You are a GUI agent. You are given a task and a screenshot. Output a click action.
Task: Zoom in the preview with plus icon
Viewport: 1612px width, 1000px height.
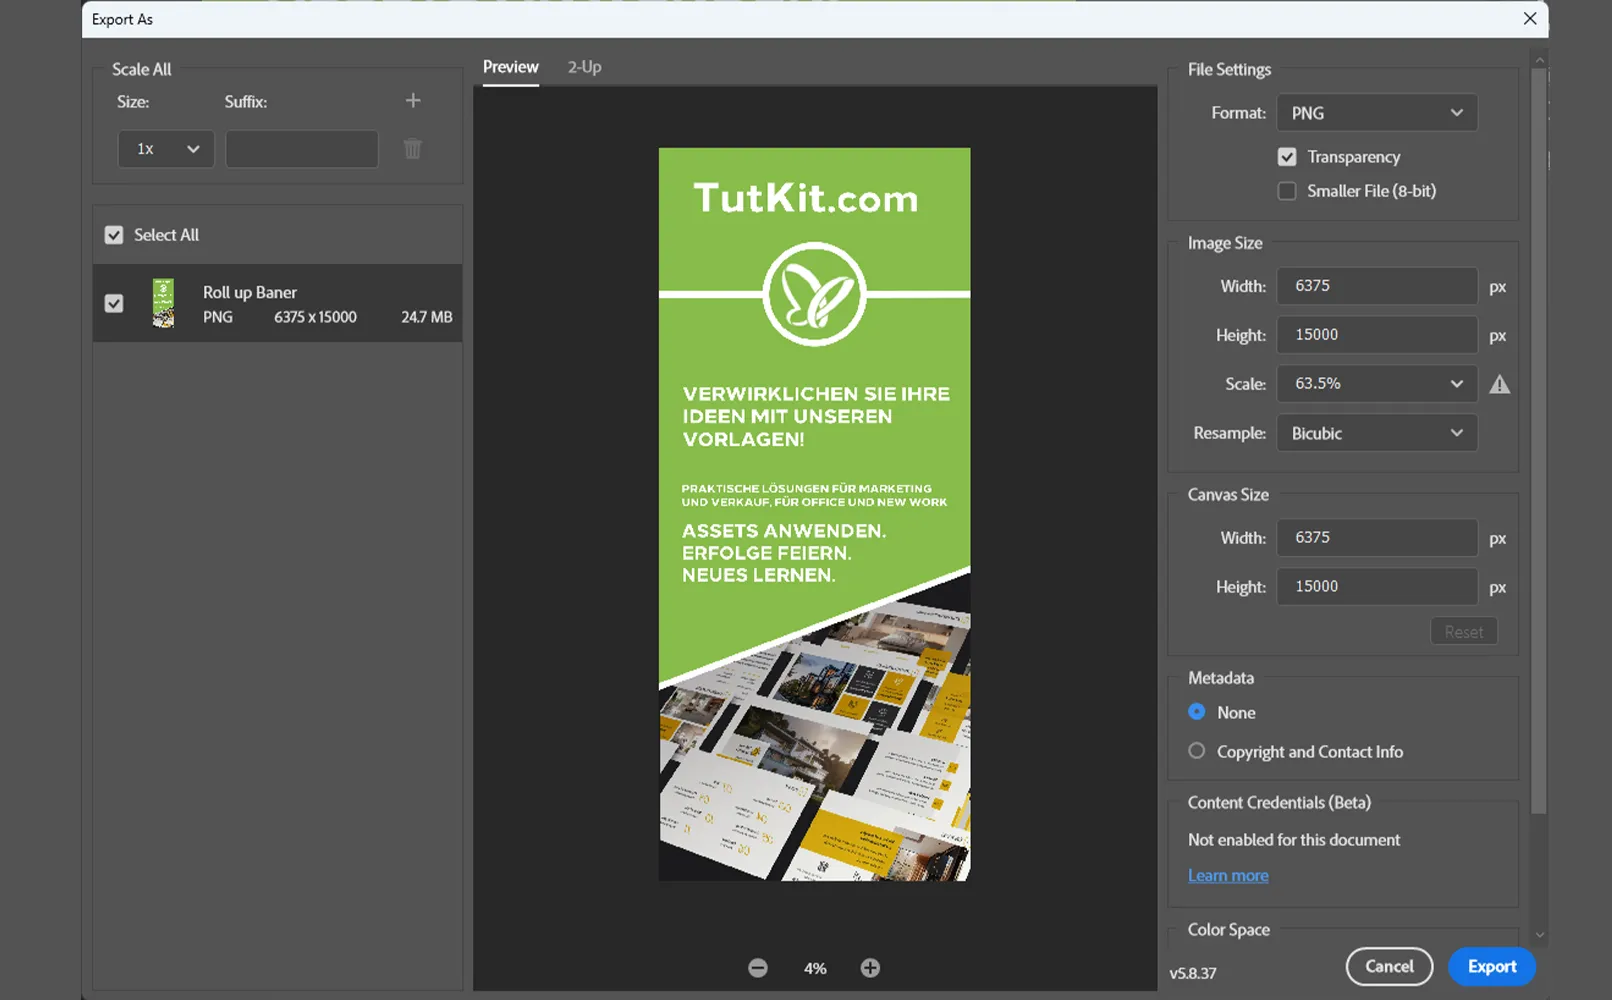tap(870, 968)
